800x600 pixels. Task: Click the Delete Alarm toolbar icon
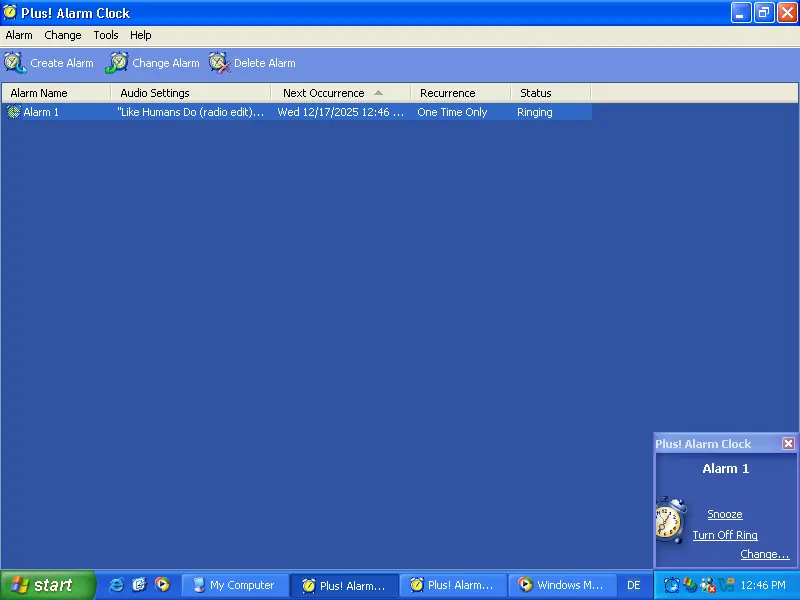pyautogui.click(x=219, y=63)
